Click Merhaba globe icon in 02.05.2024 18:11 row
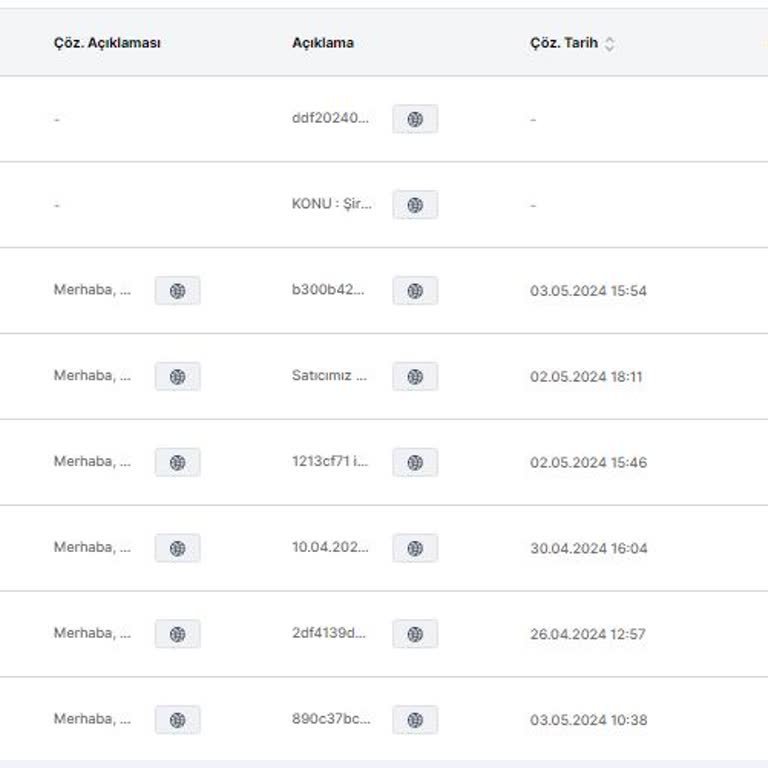This screenshot has height=768, width=768. pos(177,377)
